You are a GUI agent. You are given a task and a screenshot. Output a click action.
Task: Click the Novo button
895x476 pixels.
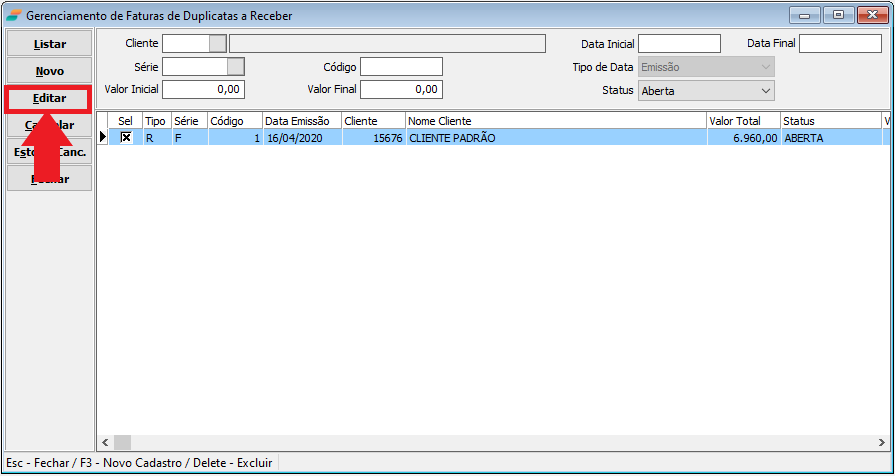click(50, 71)
